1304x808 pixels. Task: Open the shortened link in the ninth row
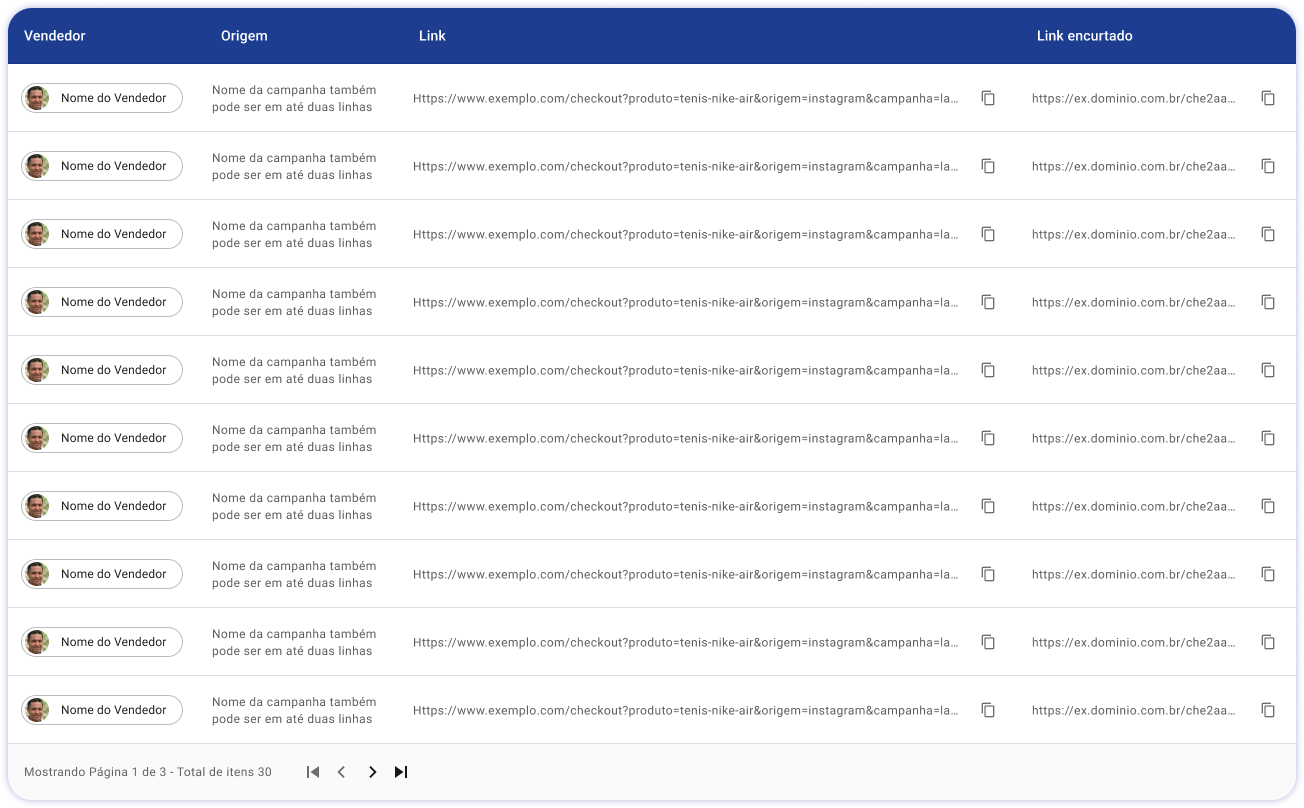click(1133, 642)
